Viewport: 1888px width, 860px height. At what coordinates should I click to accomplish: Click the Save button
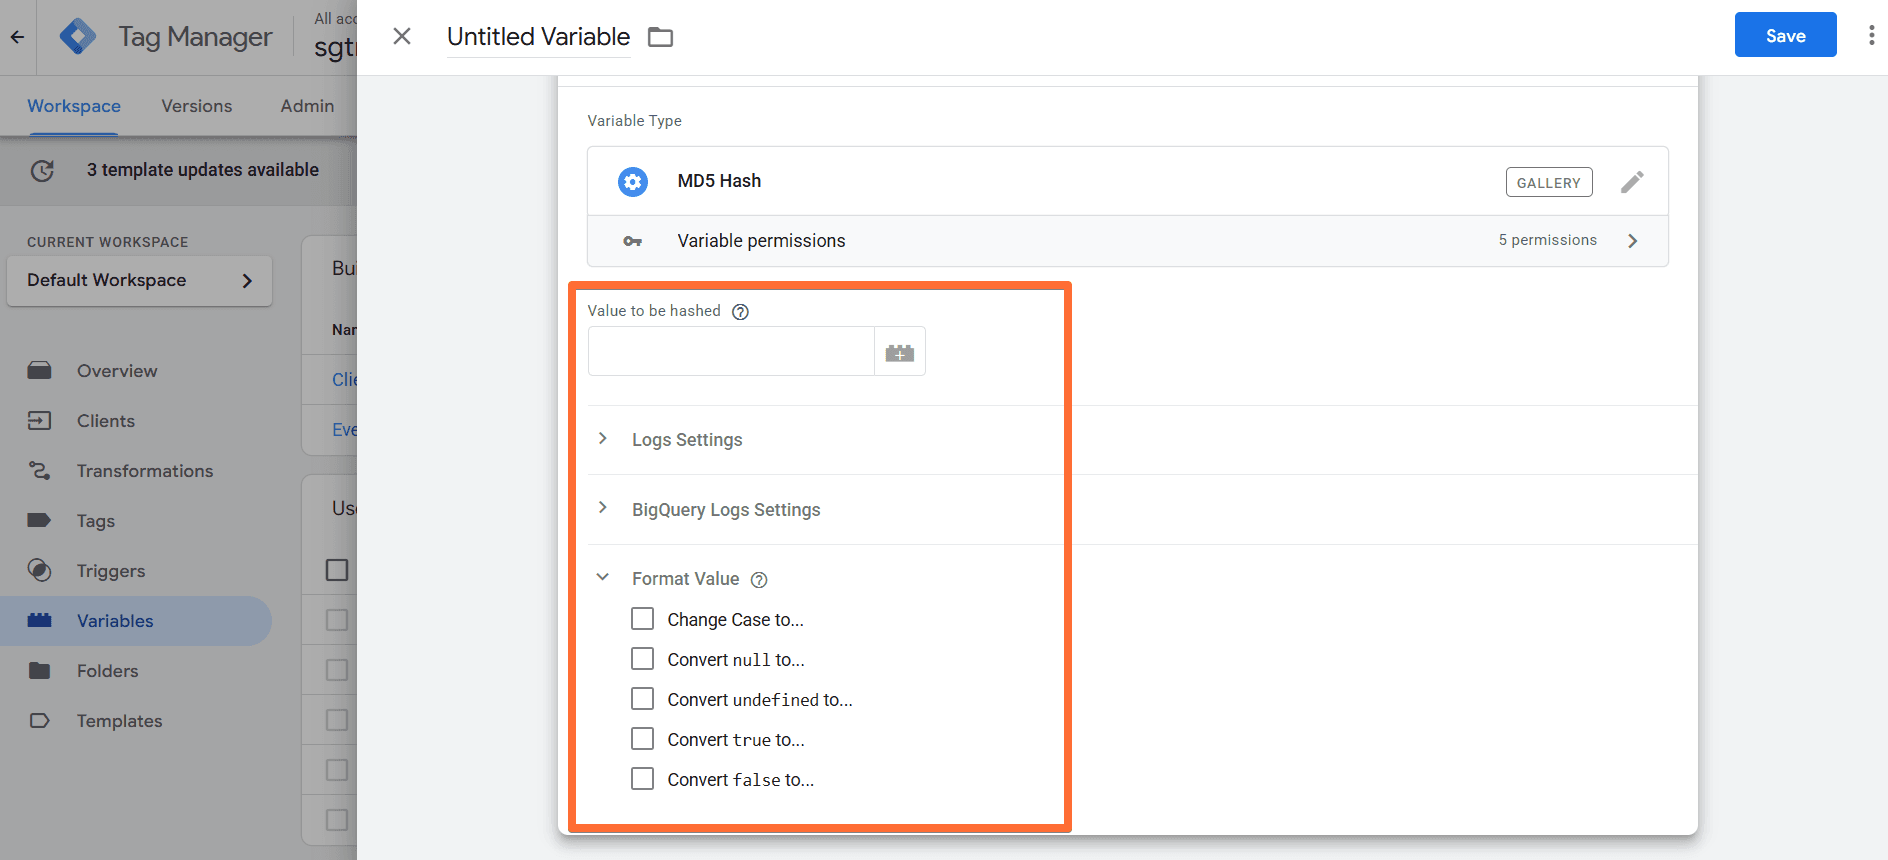point(1785,35)
